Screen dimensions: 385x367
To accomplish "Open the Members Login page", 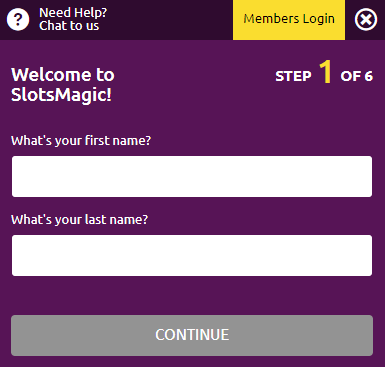I will coord(289,20).
